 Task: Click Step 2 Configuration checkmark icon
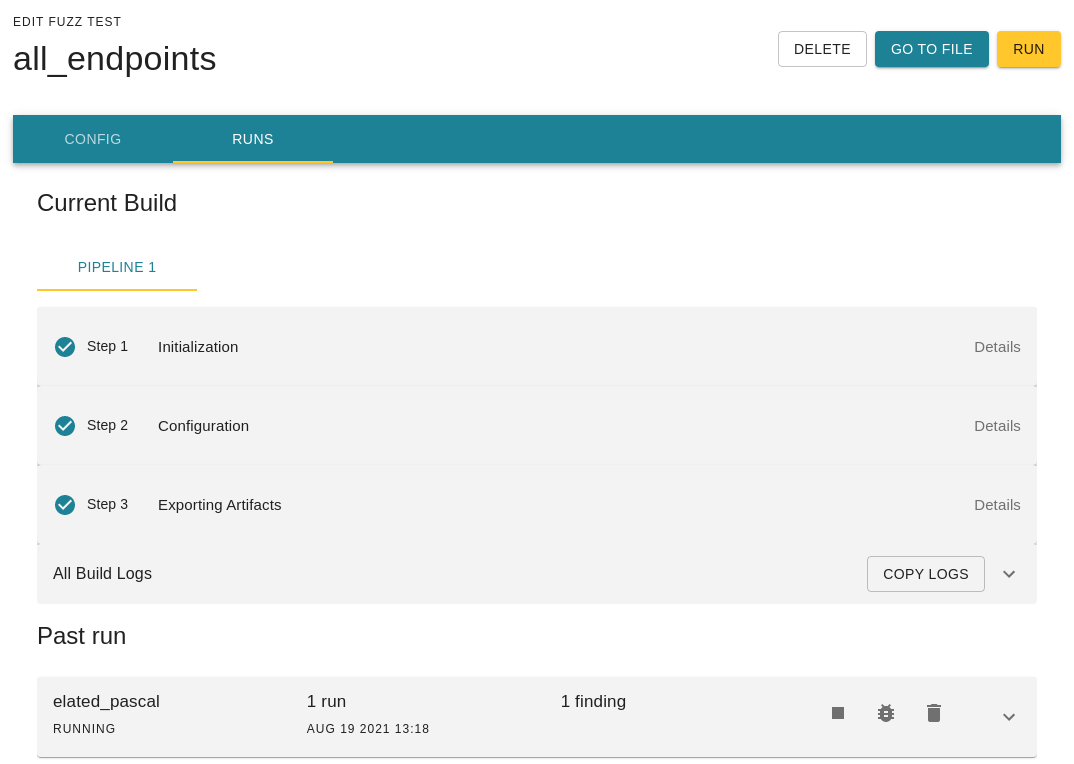pyautogui.click(x=65, y=426)
